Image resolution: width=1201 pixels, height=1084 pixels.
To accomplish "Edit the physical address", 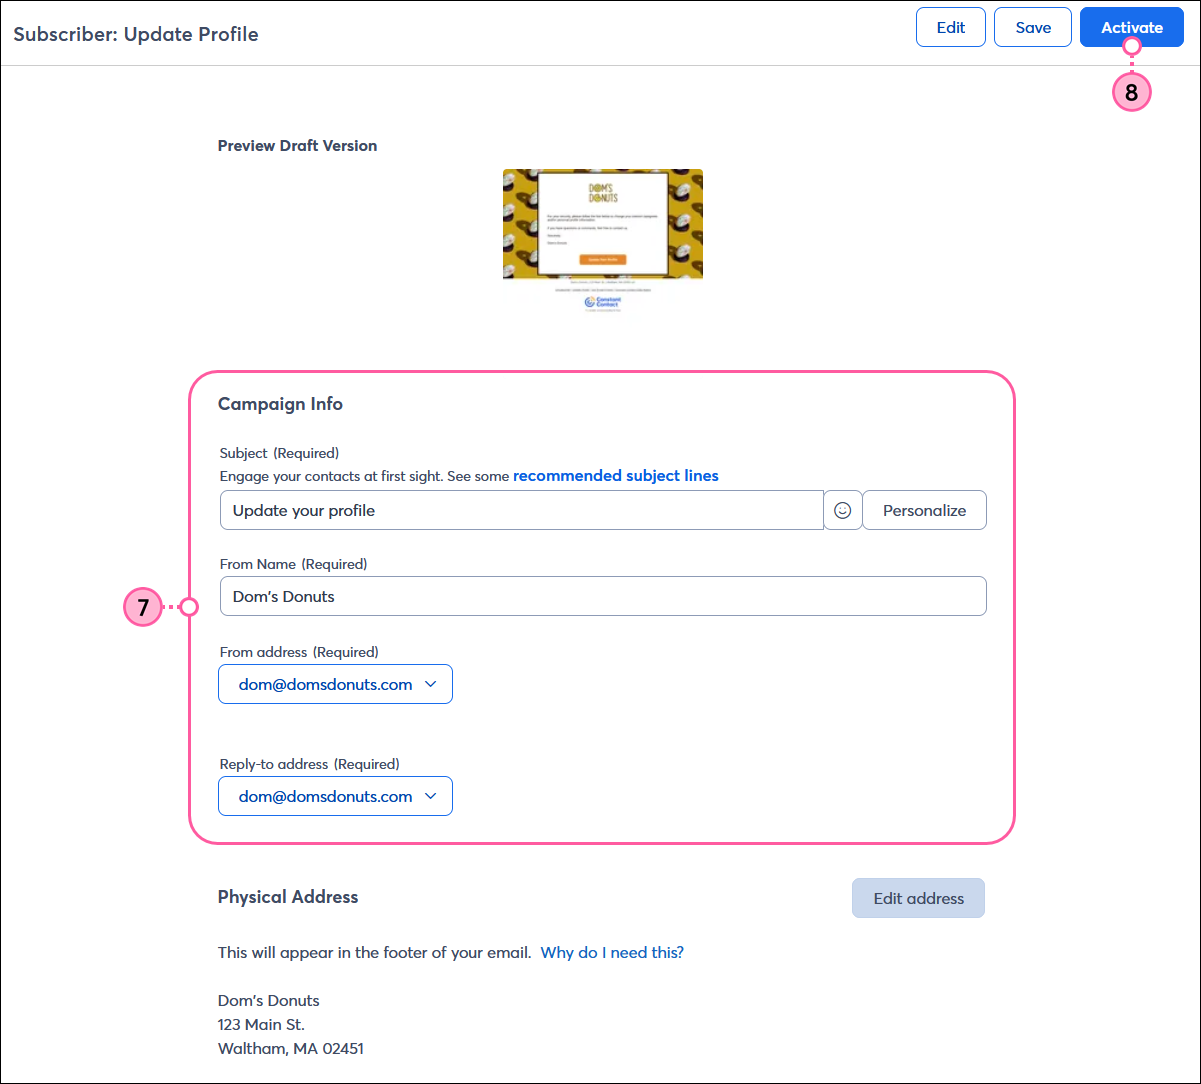I will coord(917,897).
